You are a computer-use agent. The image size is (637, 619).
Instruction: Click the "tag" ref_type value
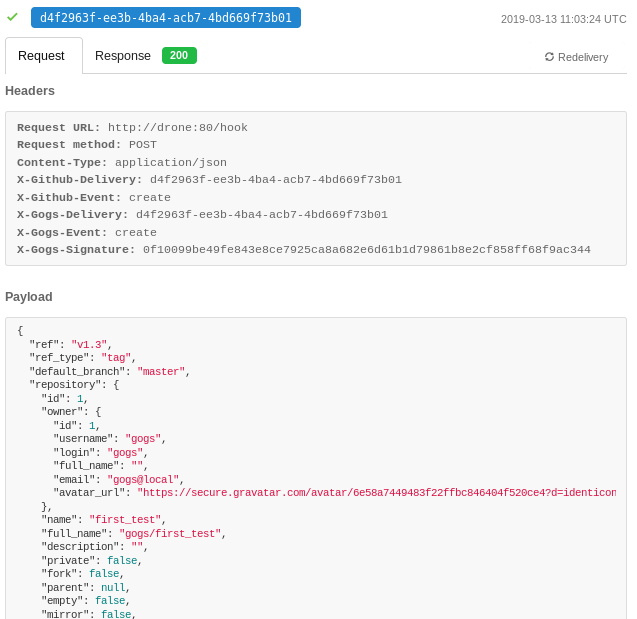pyautogui.click(x=116, y=358)
